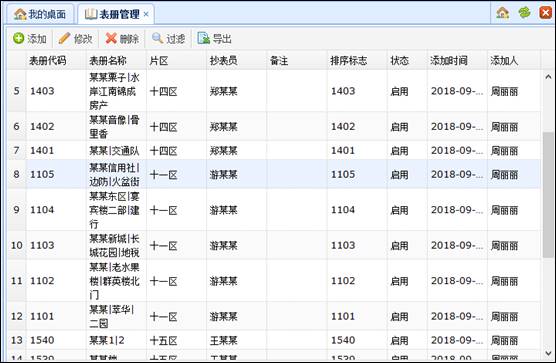Click the scrollbar up arrow
Image resolution: width=556 pixels, height=363 pixels.
(548, 77)
